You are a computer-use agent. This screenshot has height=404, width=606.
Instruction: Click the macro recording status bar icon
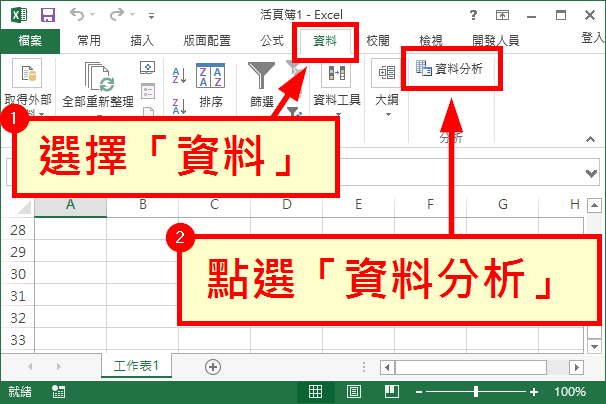pyautogui.click(x=58, y=392)
